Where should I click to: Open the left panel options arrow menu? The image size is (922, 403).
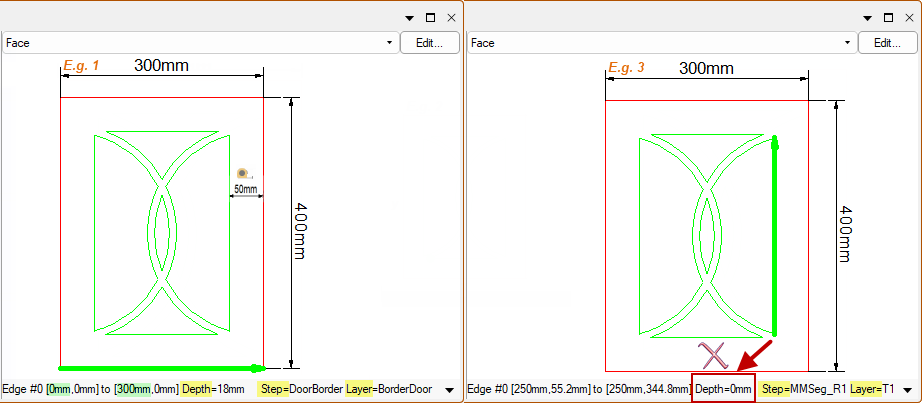[409, 18]
